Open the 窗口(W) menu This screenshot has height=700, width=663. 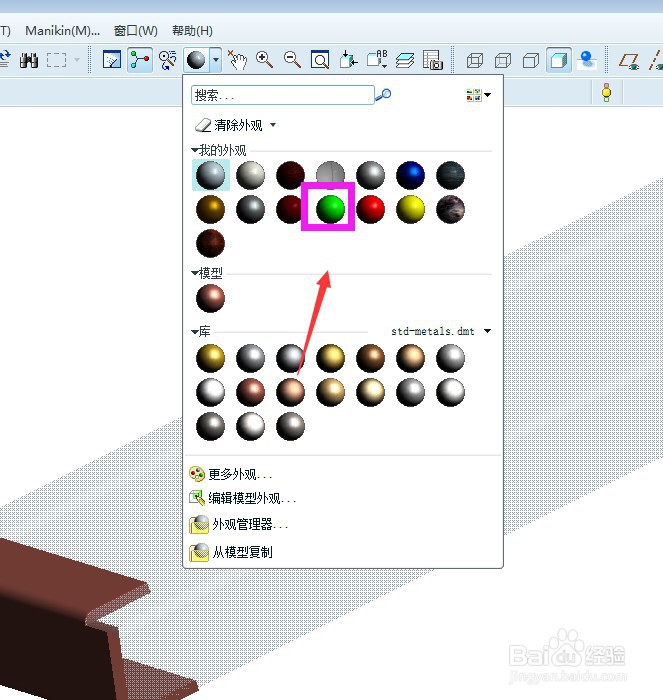click(x=136, y=31)
